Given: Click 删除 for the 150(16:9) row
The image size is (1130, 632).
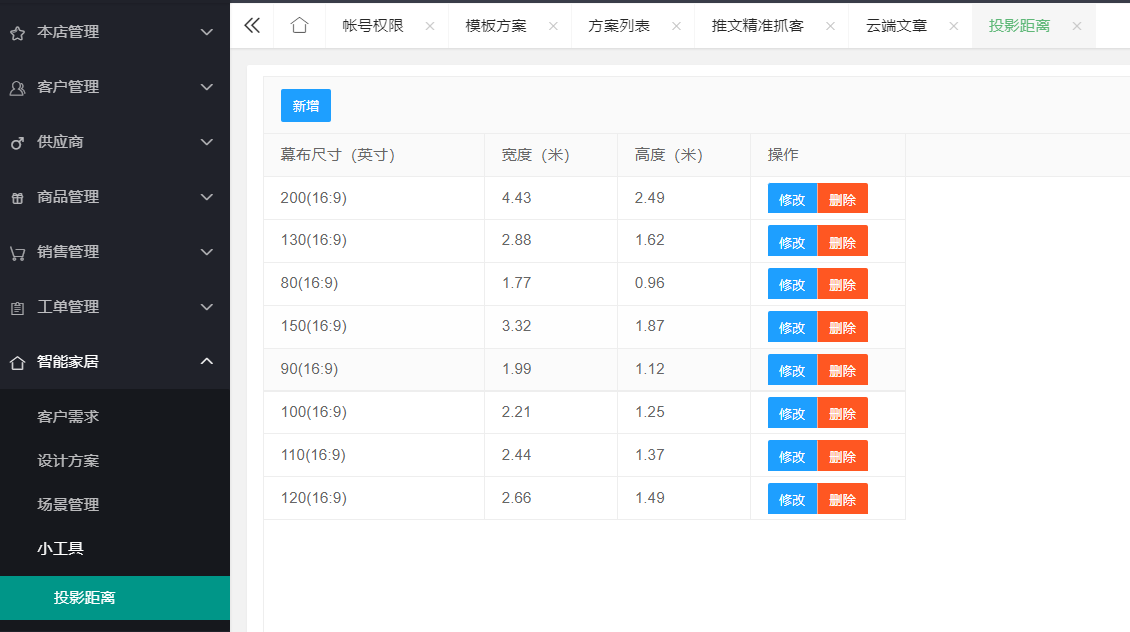Looking at the screenshot, I should pos(842,328).
